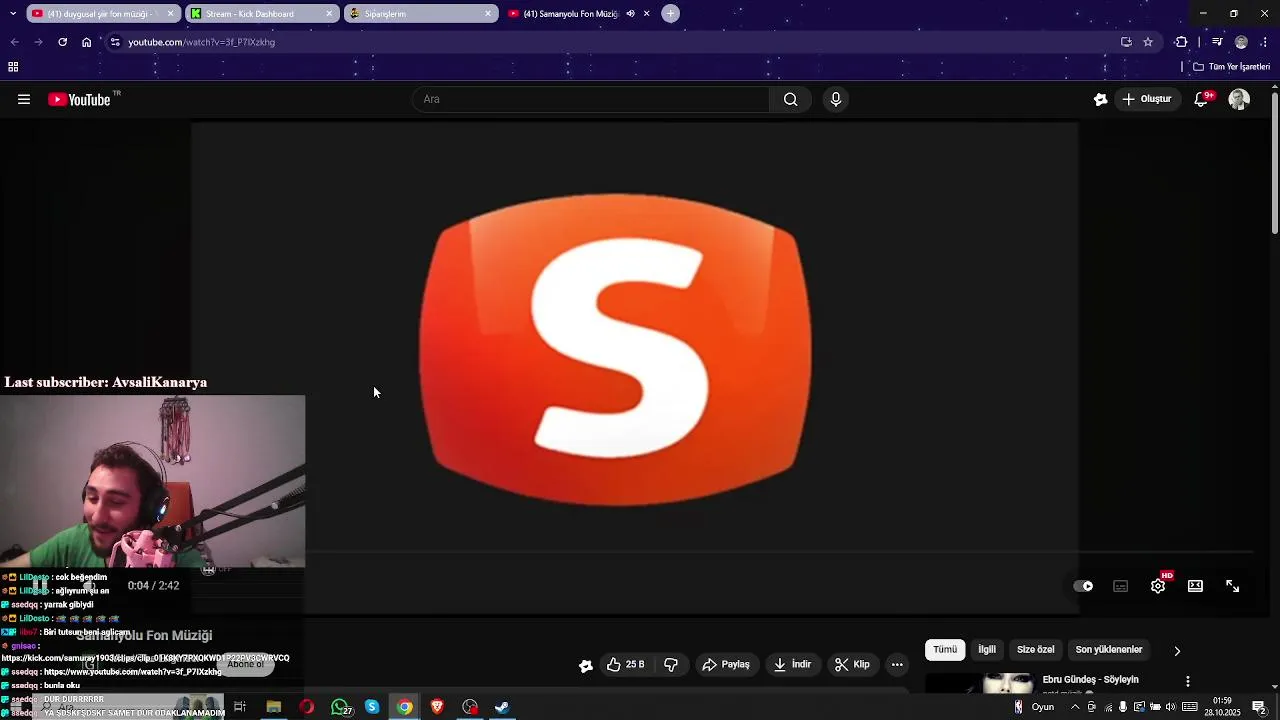The height and width of the screenshot is (720, 1280).
Task: Go to browser home page
Action: click(x=86, y=42)
